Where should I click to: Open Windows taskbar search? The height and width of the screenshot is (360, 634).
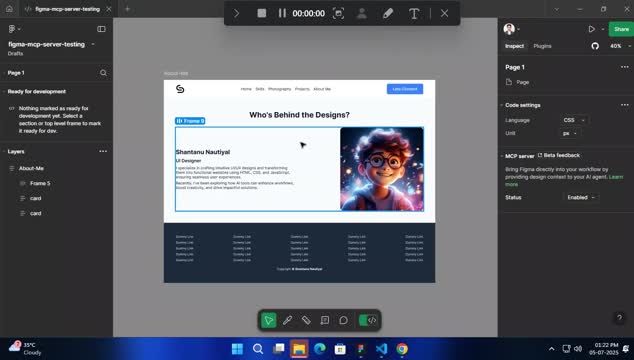(x=258, y=349)
